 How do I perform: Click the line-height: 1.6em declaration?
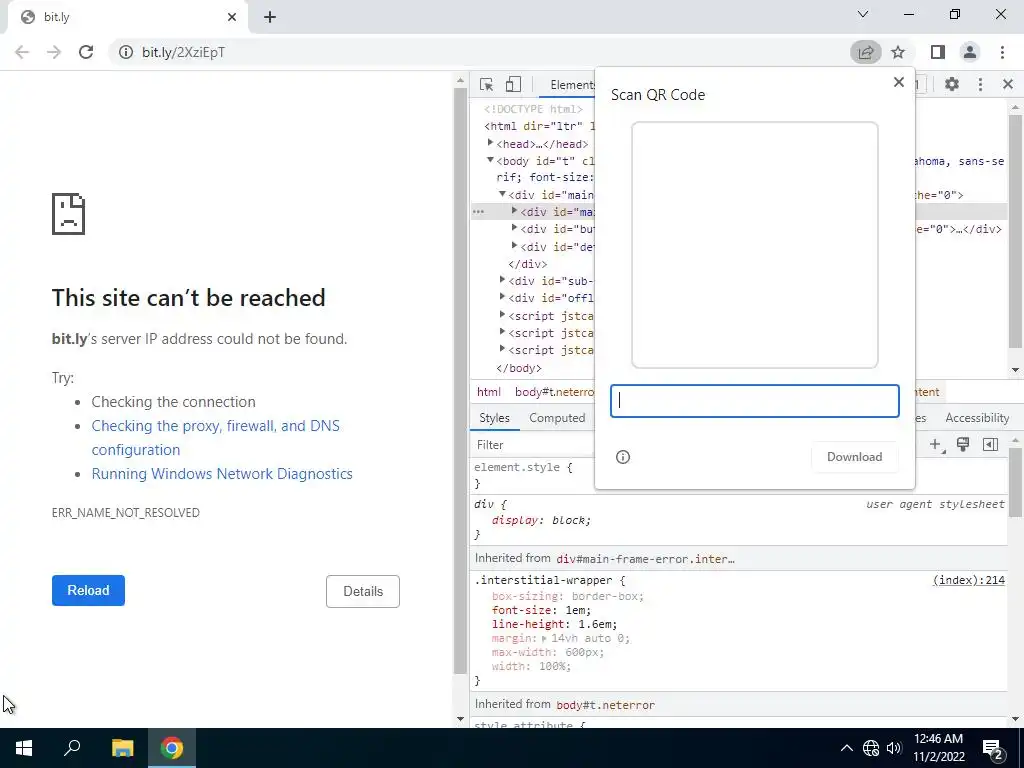pyautogui.click(x=554, y=624)
